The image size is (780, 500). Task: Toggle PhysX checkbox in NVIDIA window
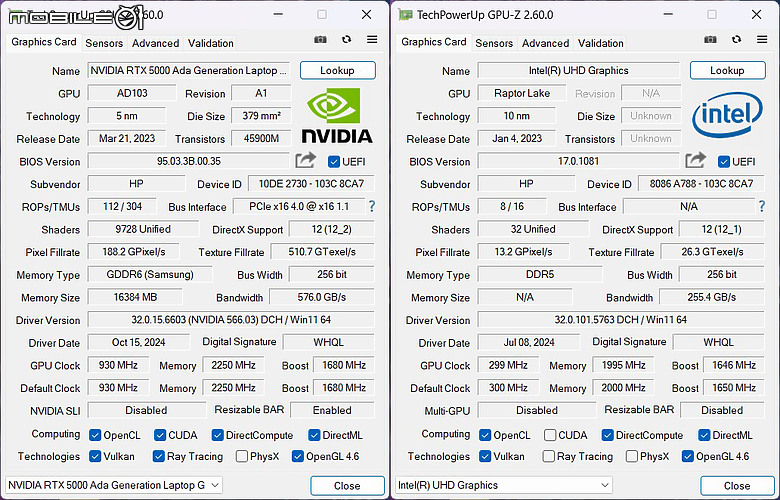coord(242,456)
